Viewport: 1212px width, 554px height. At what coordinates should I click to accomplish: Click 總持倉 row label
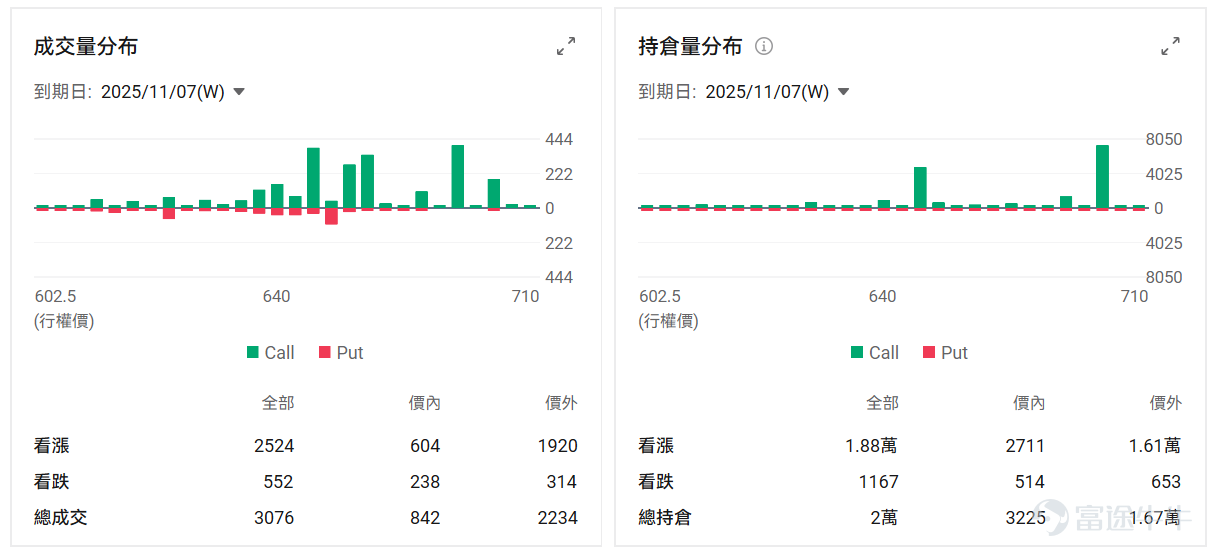point(665,518)
